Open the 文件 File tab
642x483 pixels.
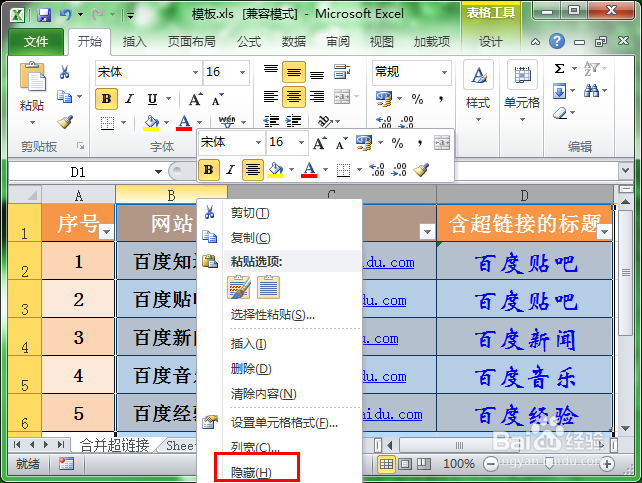point(36,41)
